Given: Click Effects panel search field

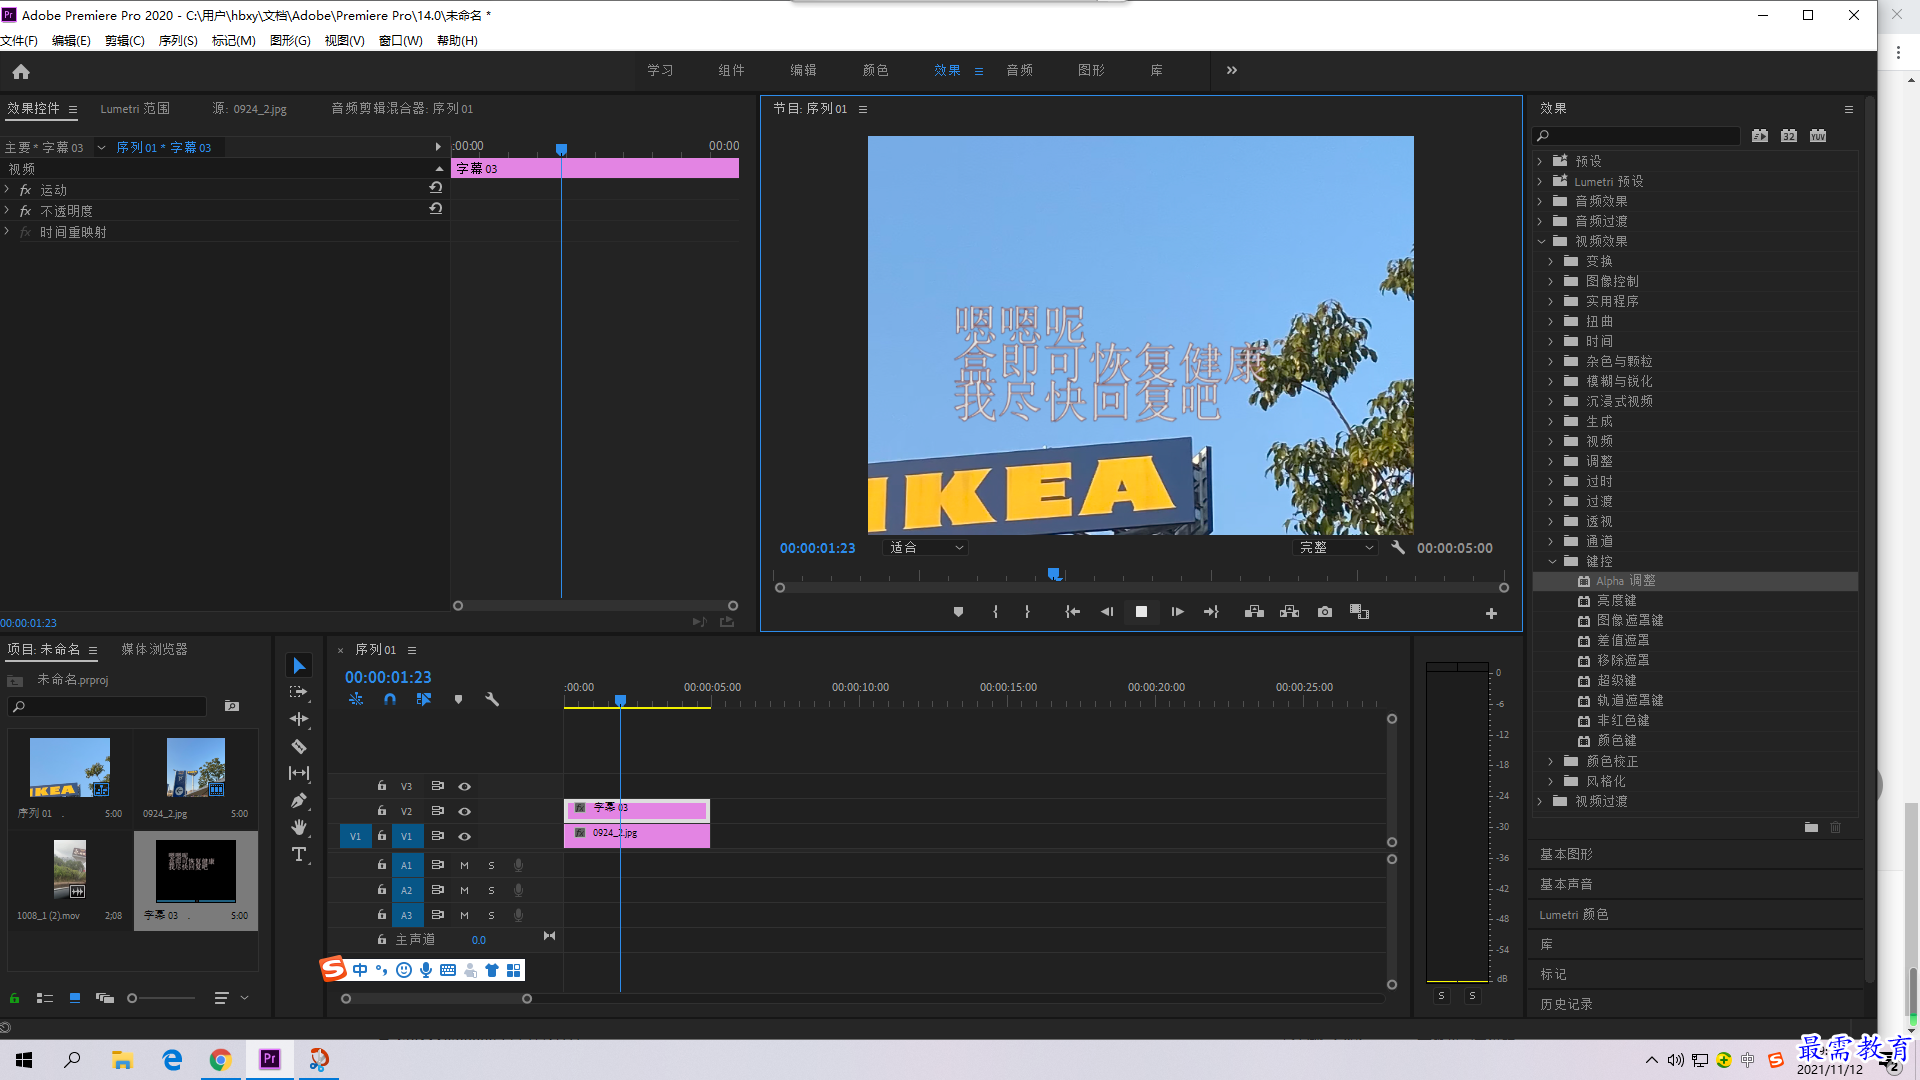Looking at the screenshot, I should click(x=1637, y=136).
